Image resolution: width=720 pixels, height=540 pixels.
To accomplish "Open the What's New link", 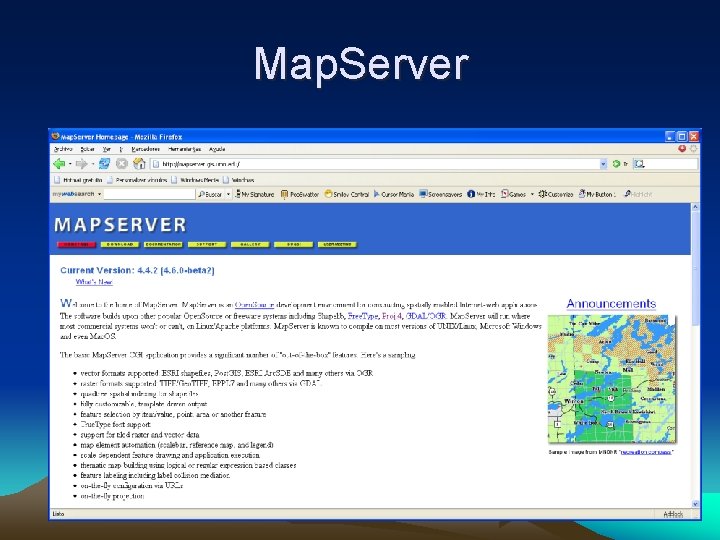I will coord(94,282).
